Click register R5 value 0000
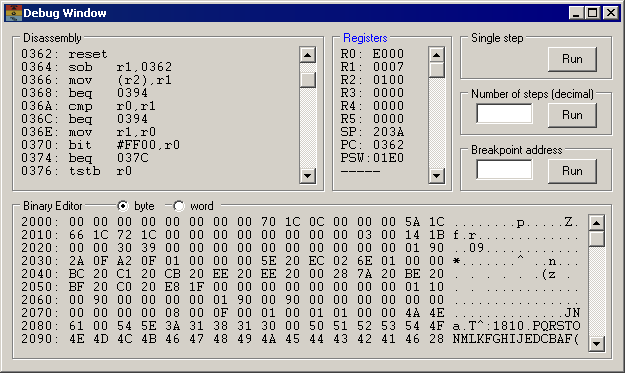The height and width of the screenshot is (373, 625). click(x=388, y=119)
